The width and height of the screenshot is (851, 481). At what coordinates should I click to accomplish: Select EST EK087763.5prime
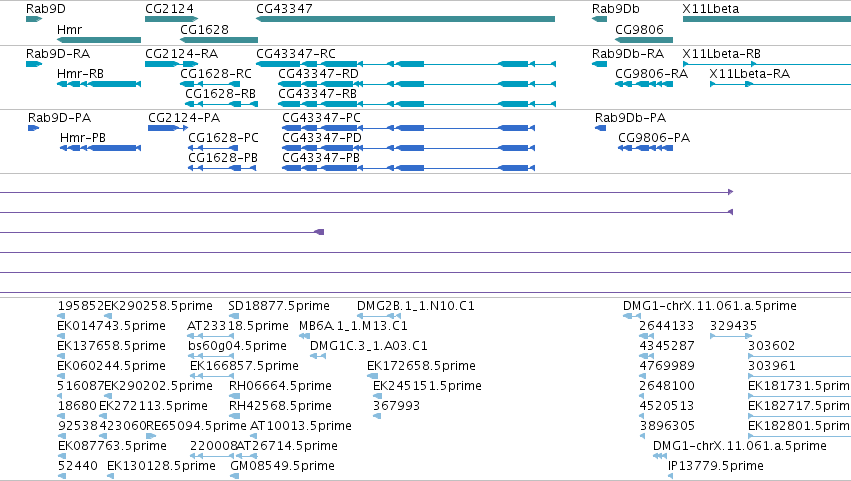pos(112,447)
